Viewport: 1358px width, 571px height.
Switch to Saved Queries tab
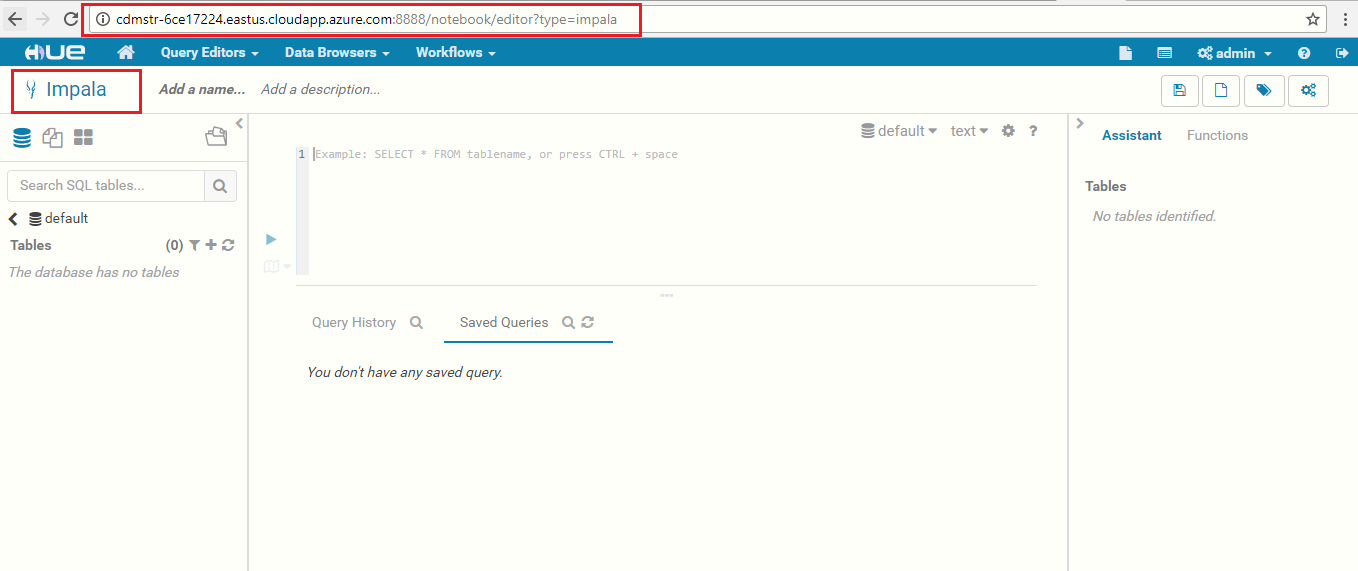504,323
